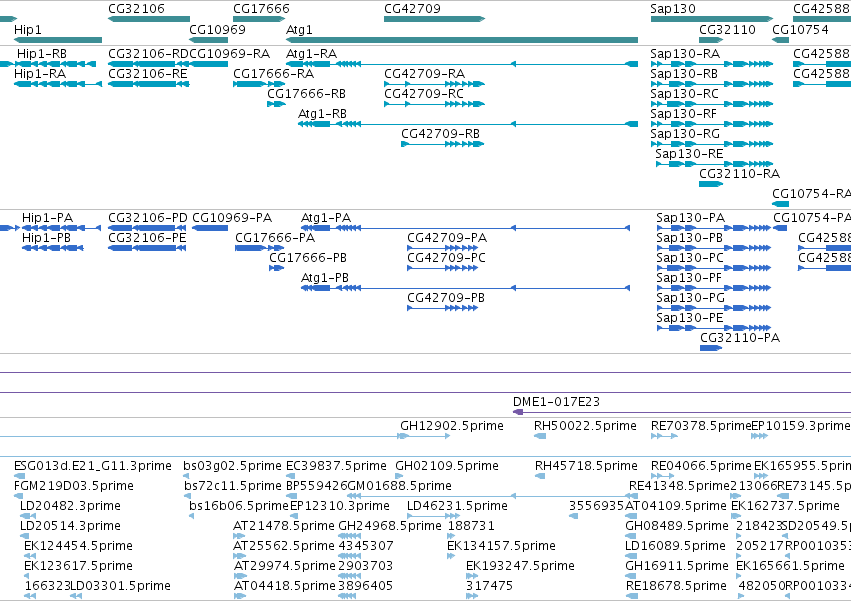Viewport: 851px width, 601px height.
Task: Click the Atg1-RA transcript label
Action: [x=312, y=53]
